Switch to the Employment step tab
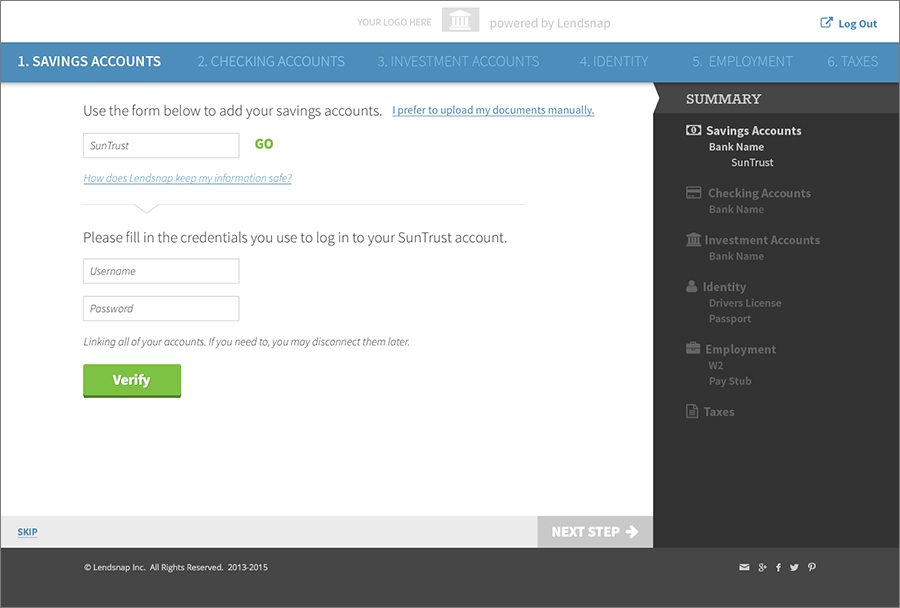900x608 pixels. 742,61
